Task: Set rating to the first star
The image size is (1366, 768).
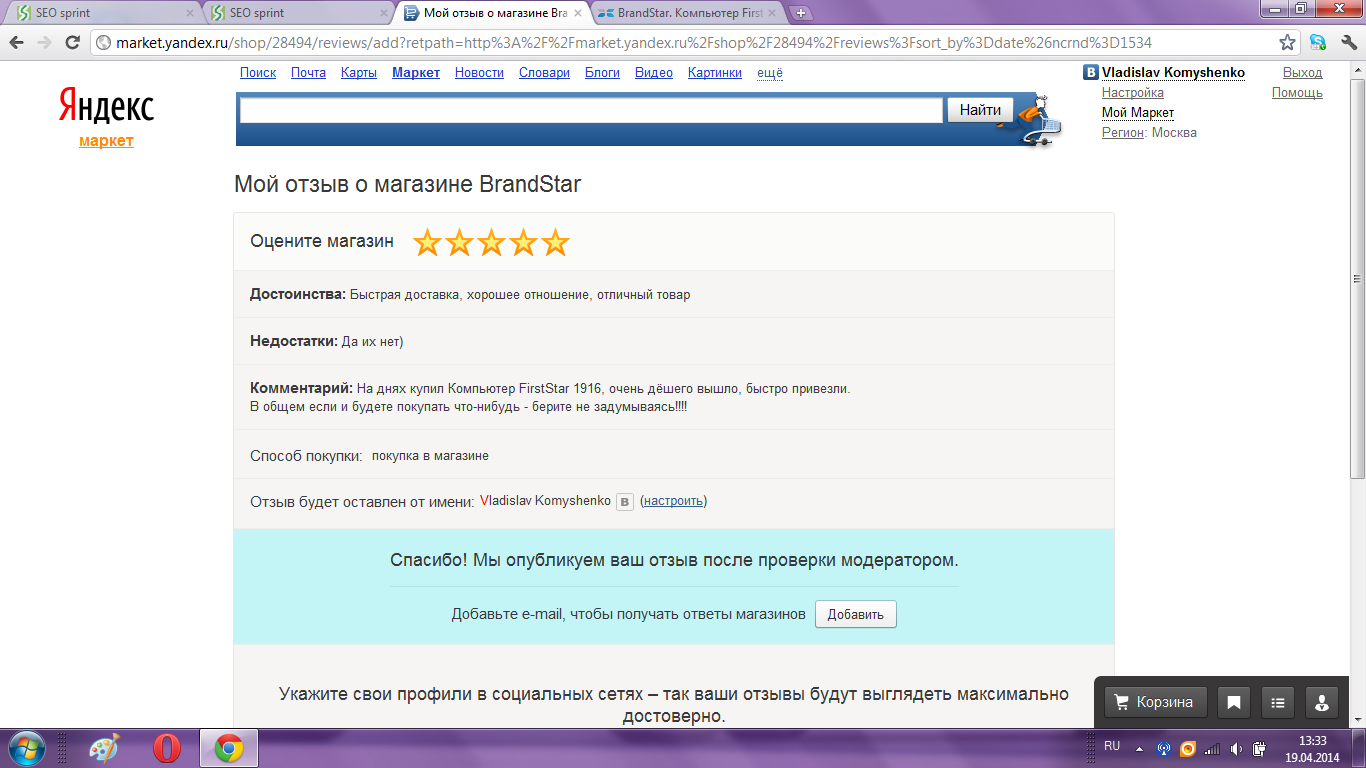Action: point(427,242)
